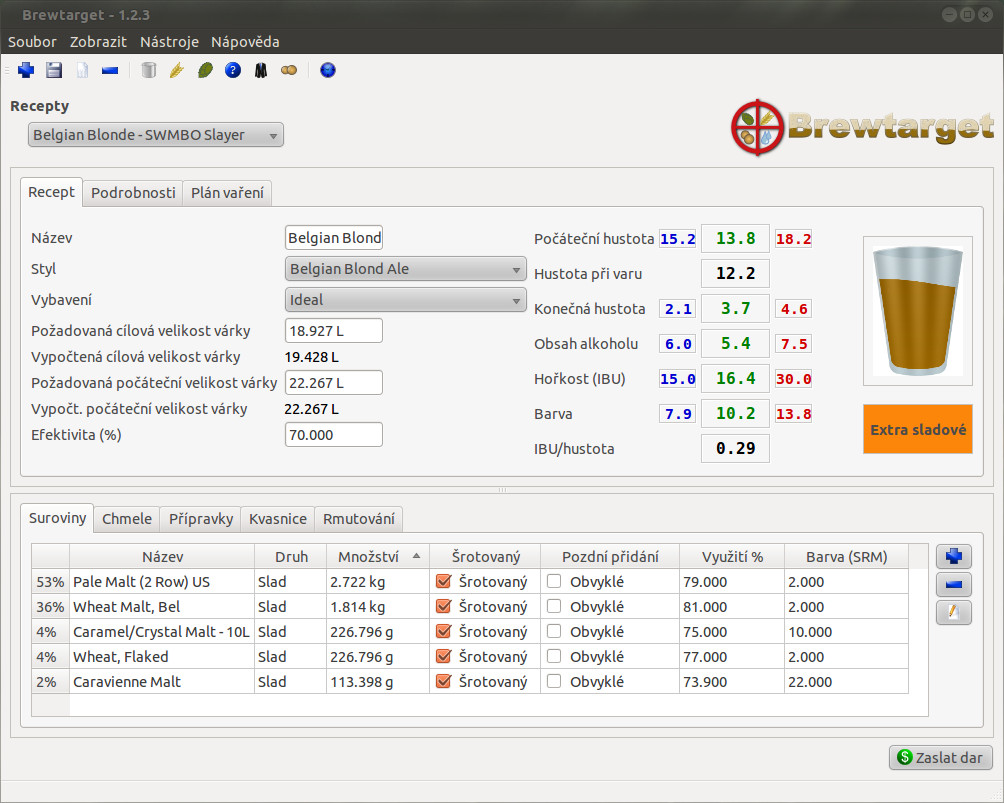
Task: Open the Soubor menu
Action: click(32, 42)
